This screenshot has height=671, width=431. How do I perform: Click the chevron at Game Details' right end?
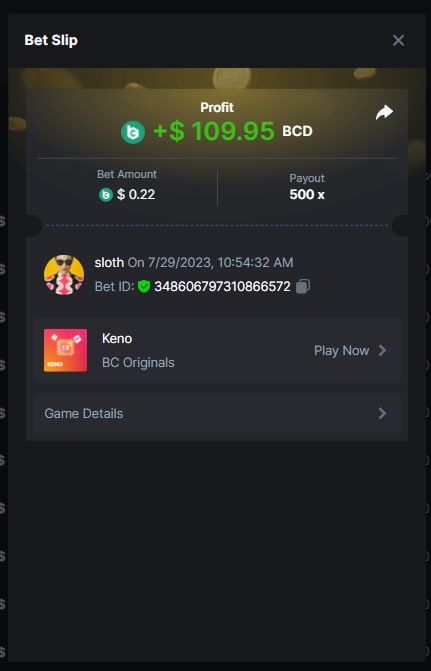click(x=382, y=413)
